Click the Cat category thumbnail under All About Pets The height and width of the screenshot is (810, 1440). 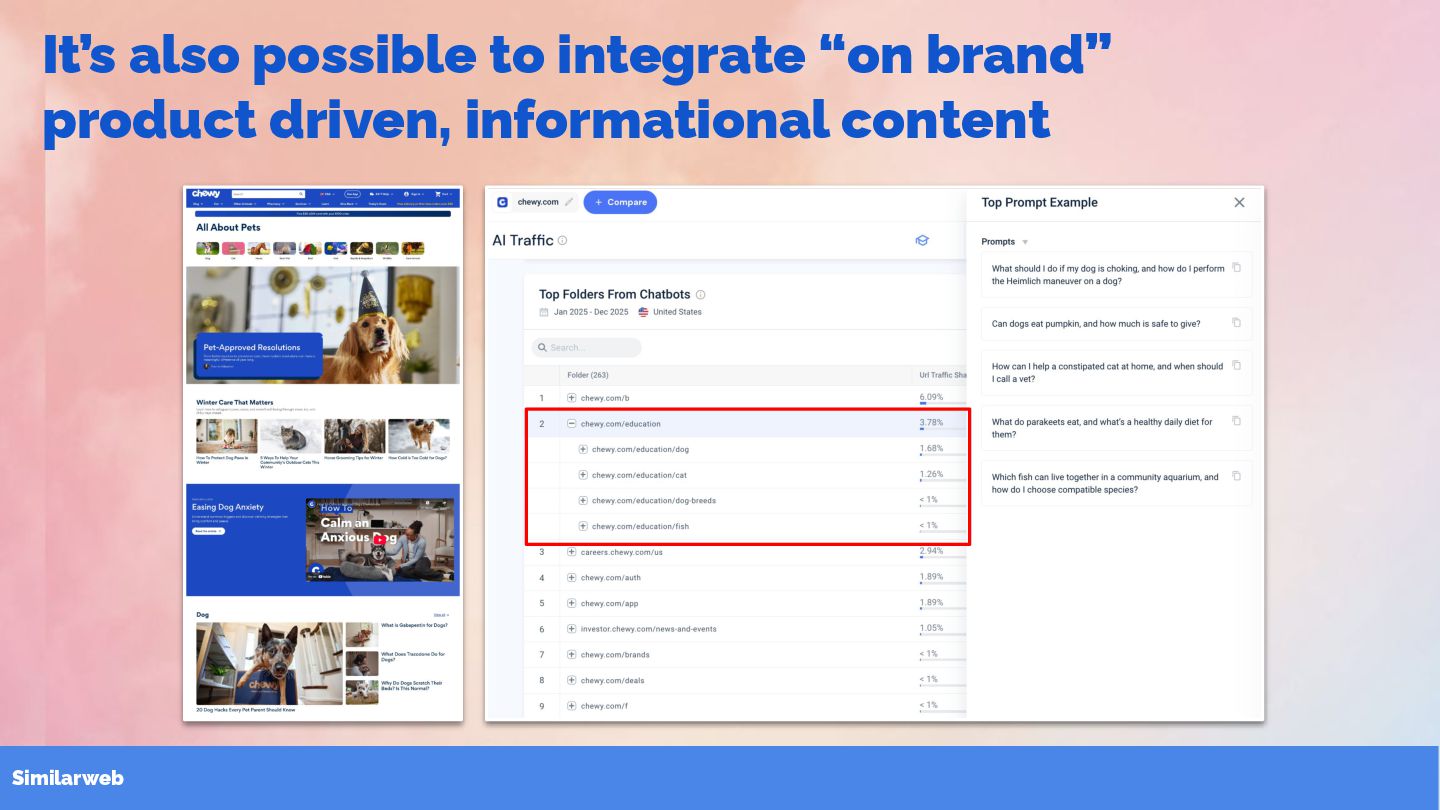[233, 248]
